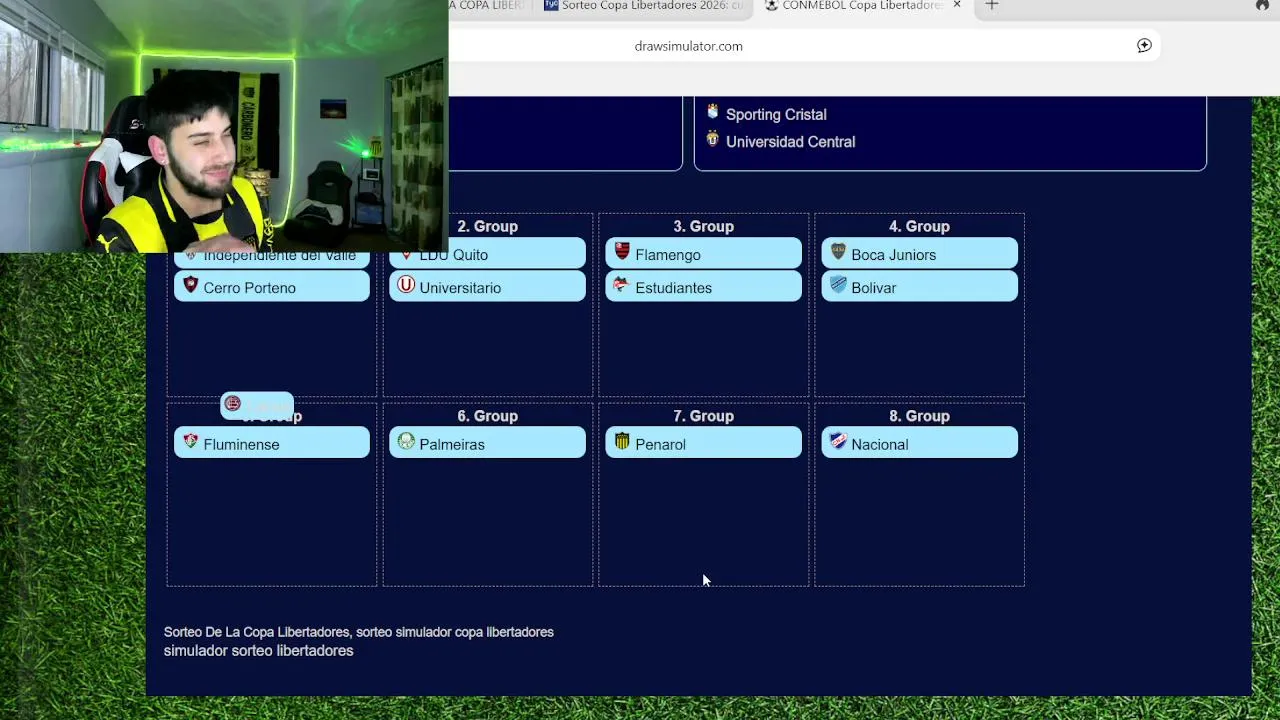Image resolution: width=1280 pixels, height=720 pixels.
Task: Click the Palmeiras green crest
Action: tap(406, 441)
